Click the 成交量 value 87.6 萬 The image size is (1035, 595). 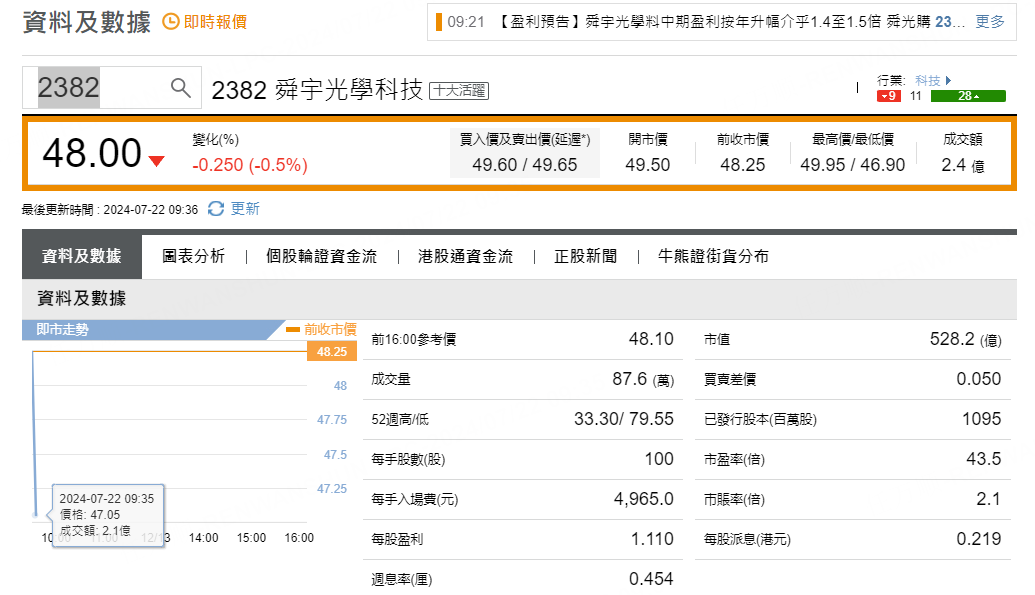(x=643, y=379)
